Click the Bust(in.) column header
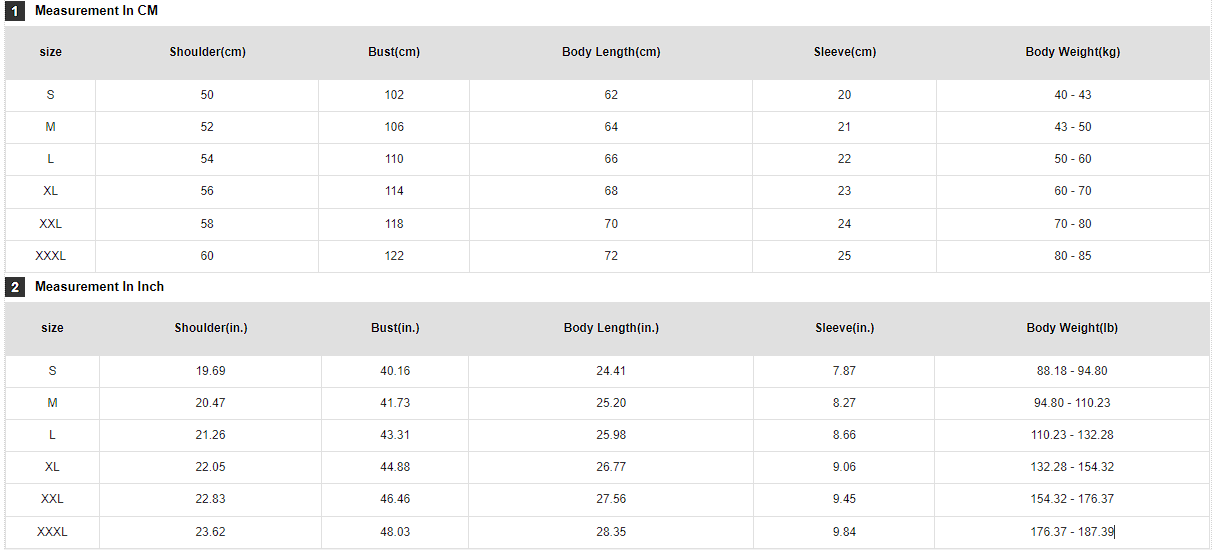 (395, 328)
